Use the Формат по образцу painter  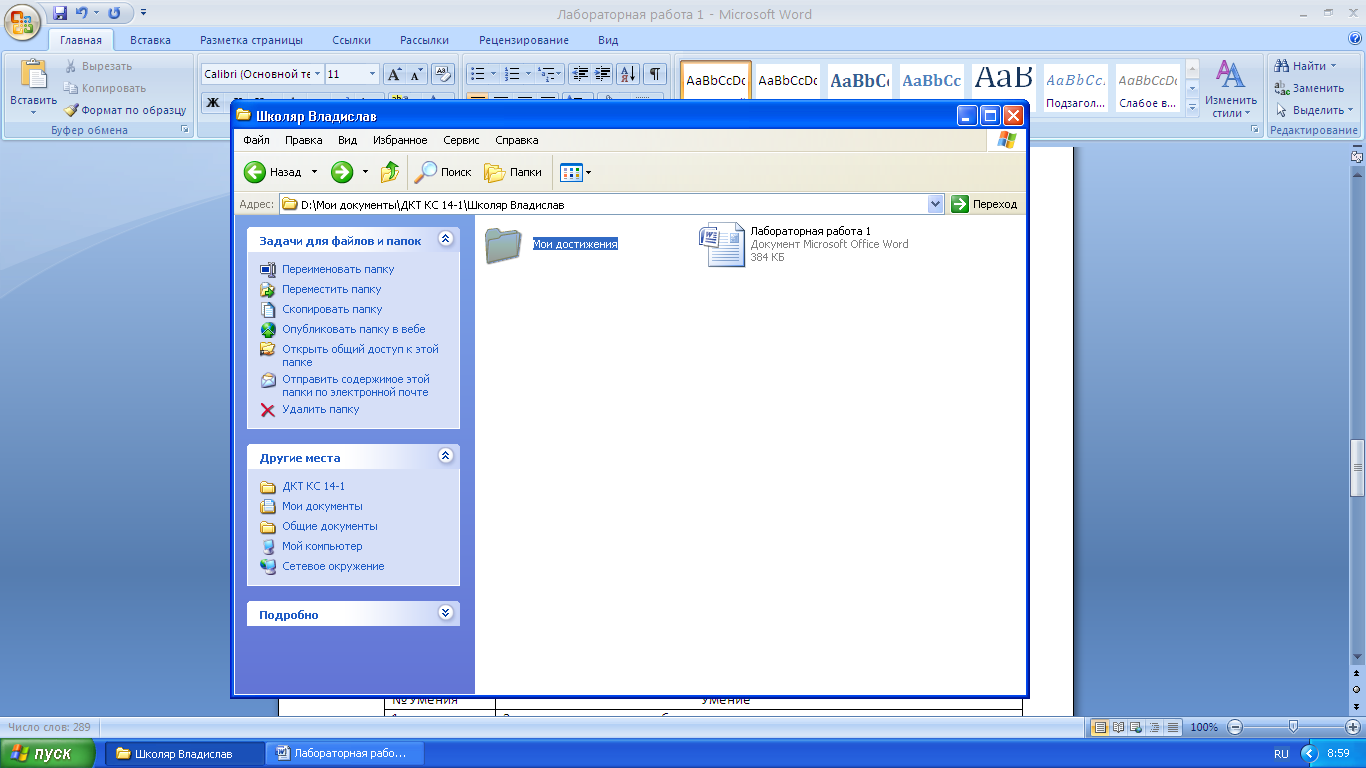click(125, 110)
